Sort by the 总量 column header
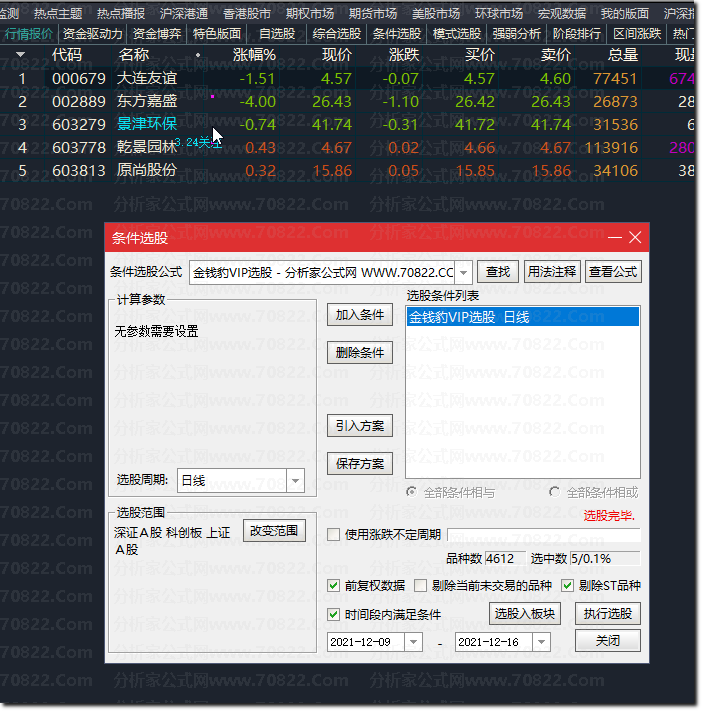 tap(623, 55)
